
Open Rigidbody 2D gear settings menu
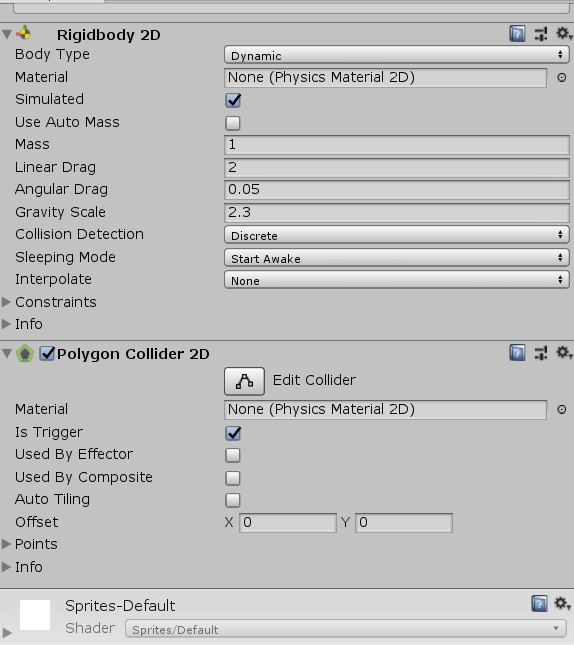pyautogui.click(x=564, y=34)
